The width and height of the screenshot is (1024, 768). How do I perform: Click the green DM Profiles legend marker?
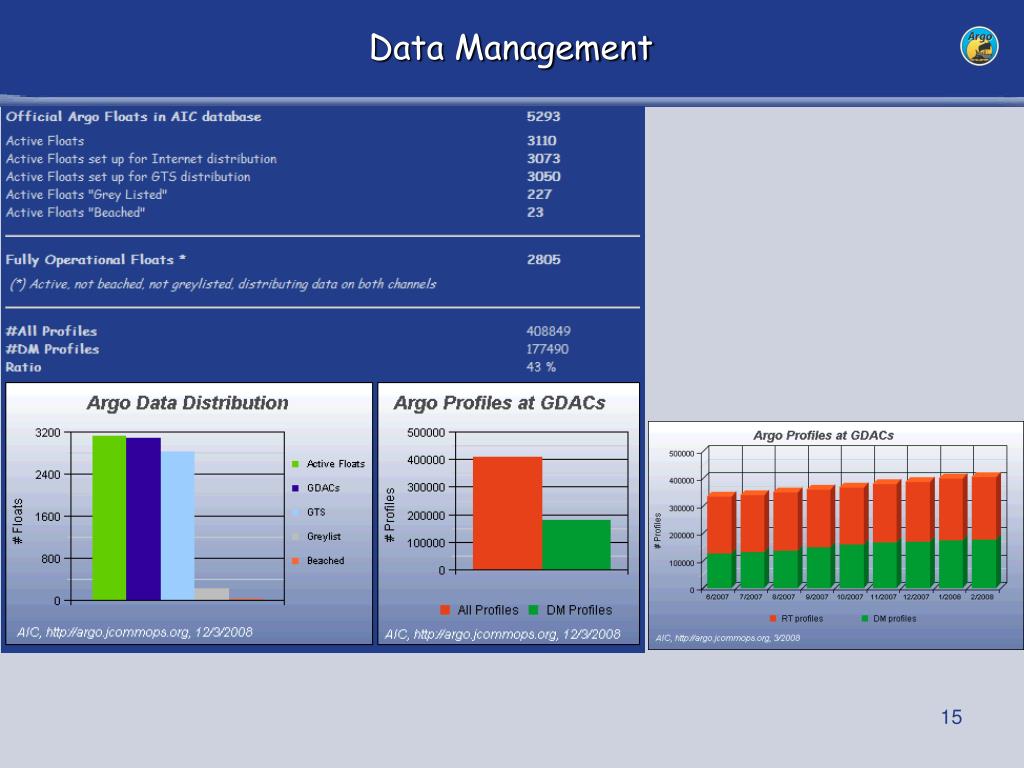pyautogui.click(x=534, y=610)
